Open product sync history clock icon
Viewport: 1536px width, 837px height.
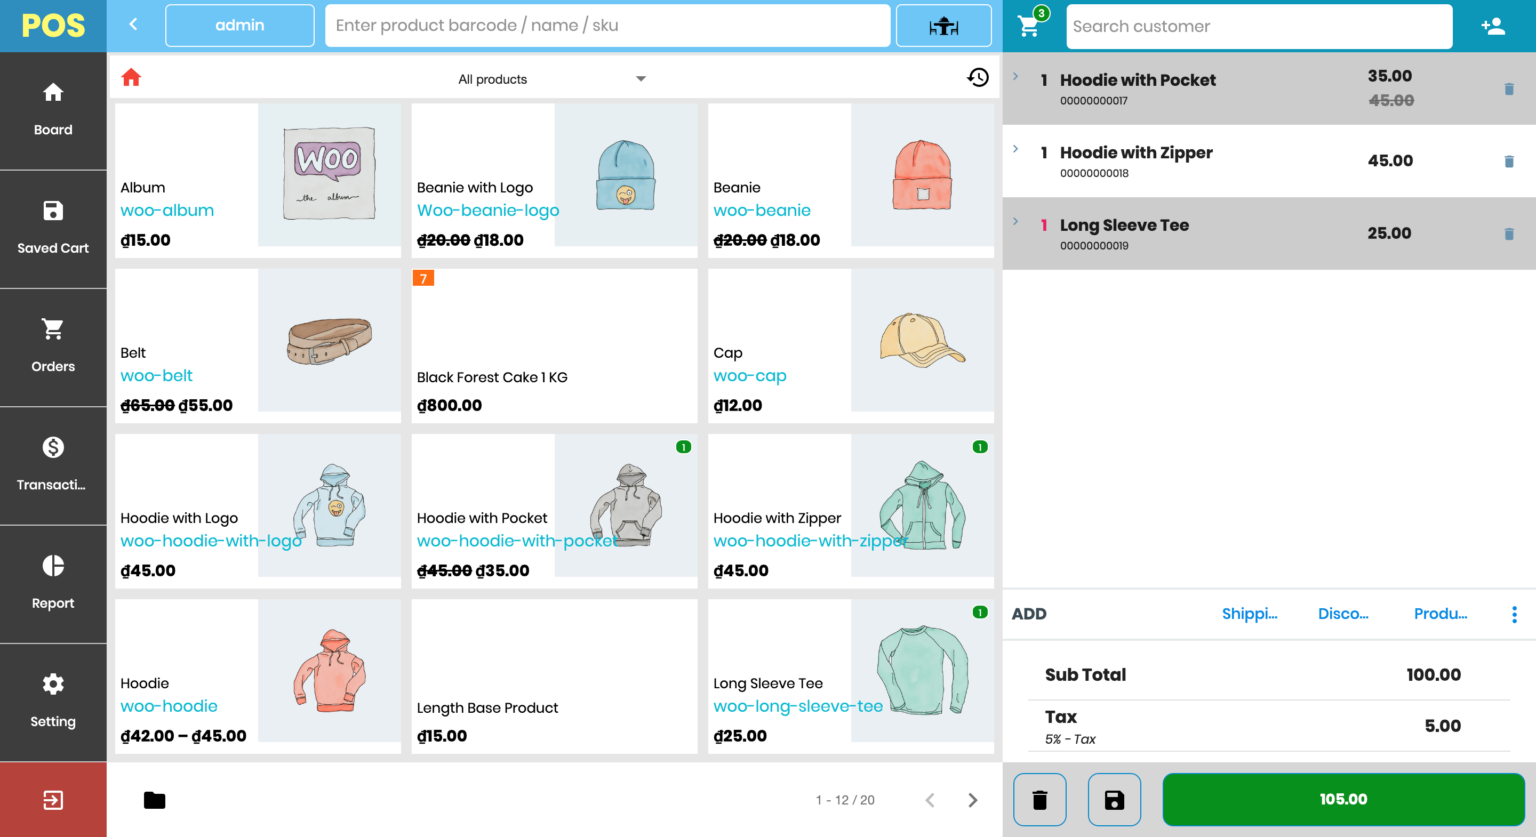coord(977,77)
